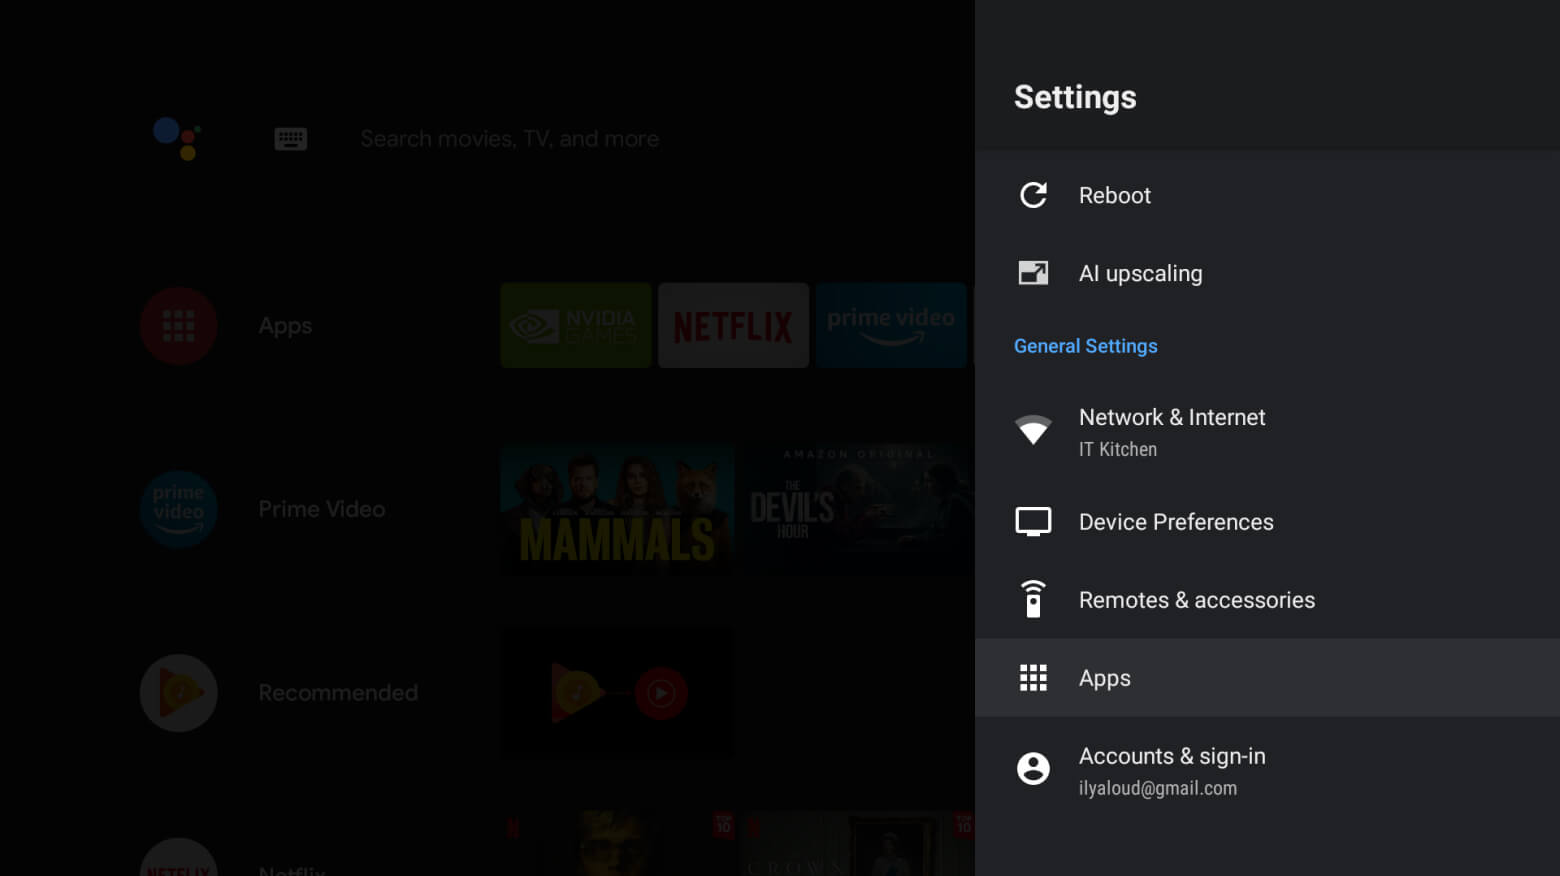The height and width of the screenshot is (876, 1560).
Task: Open Remotes & accessories remote icon
Action: 1033,599
